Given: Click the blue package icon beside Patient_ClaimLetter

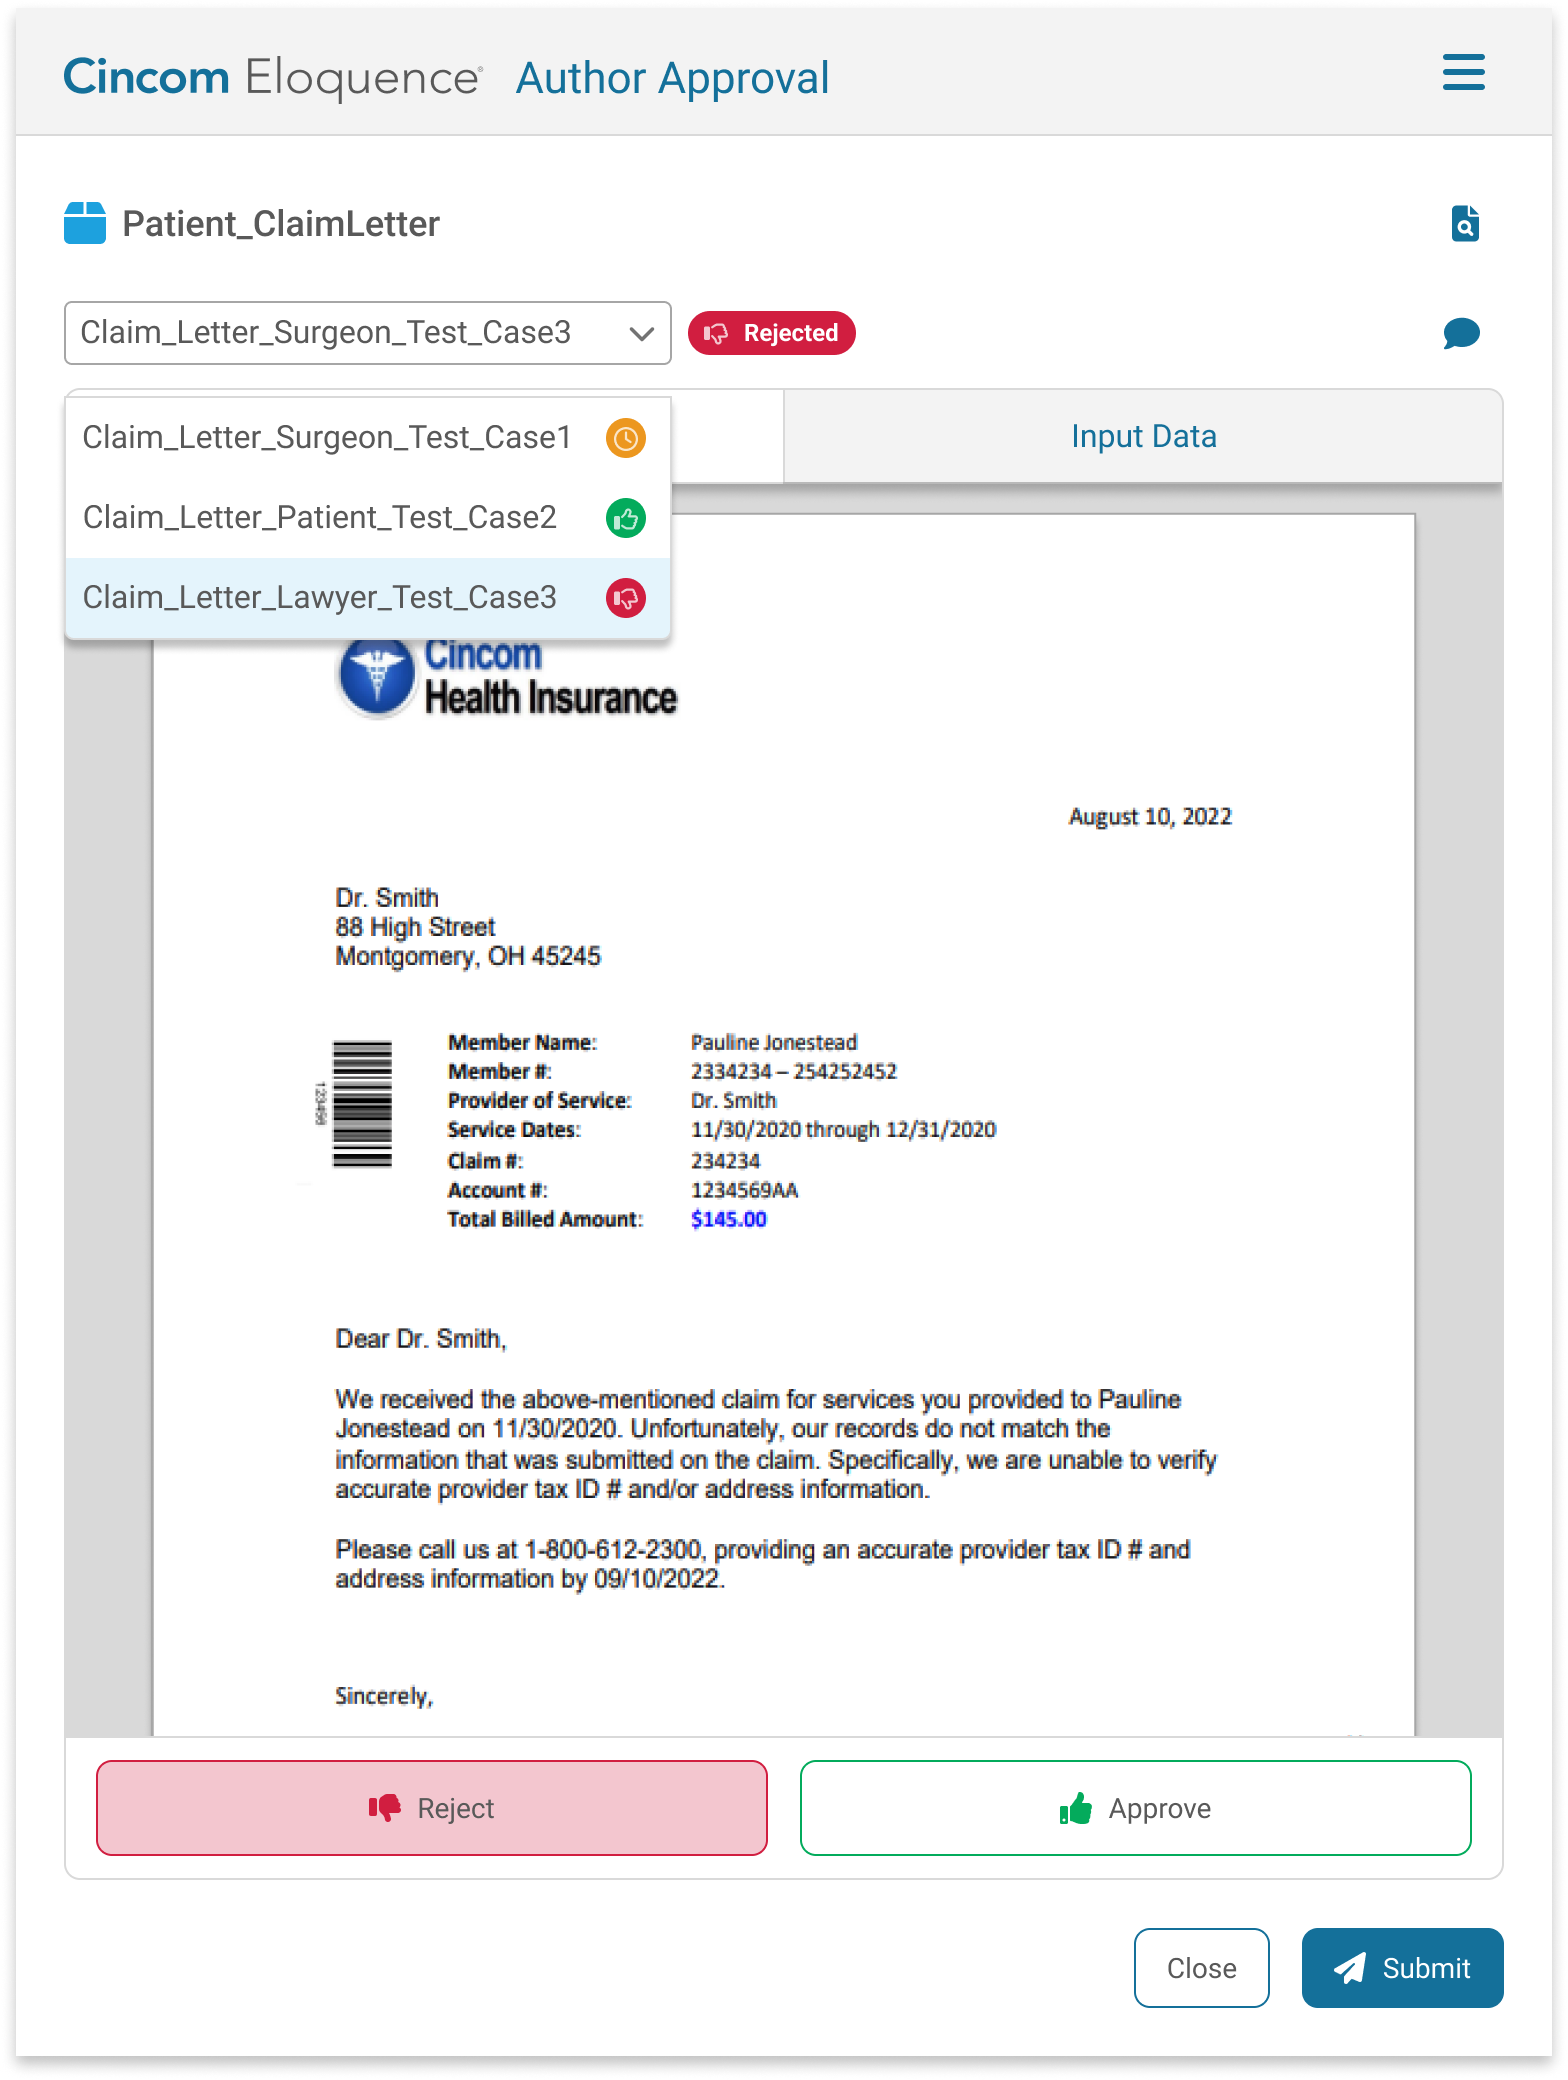Looking at the screenshot, I should (85, 223).
